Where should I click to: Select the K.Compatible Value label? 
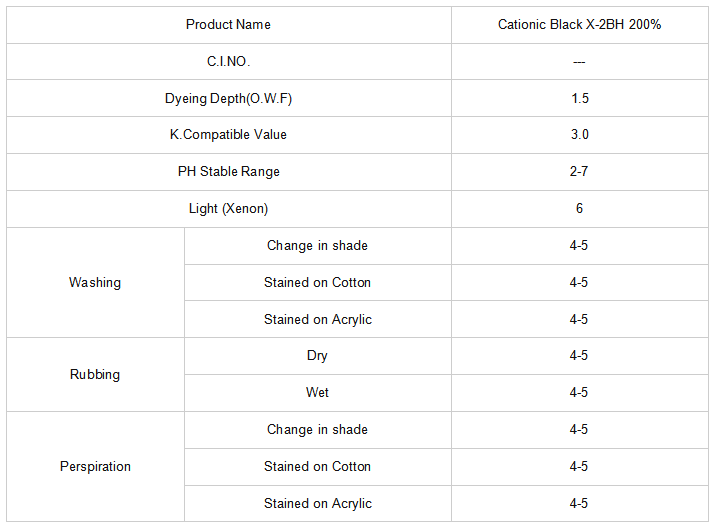coord(229,135)
